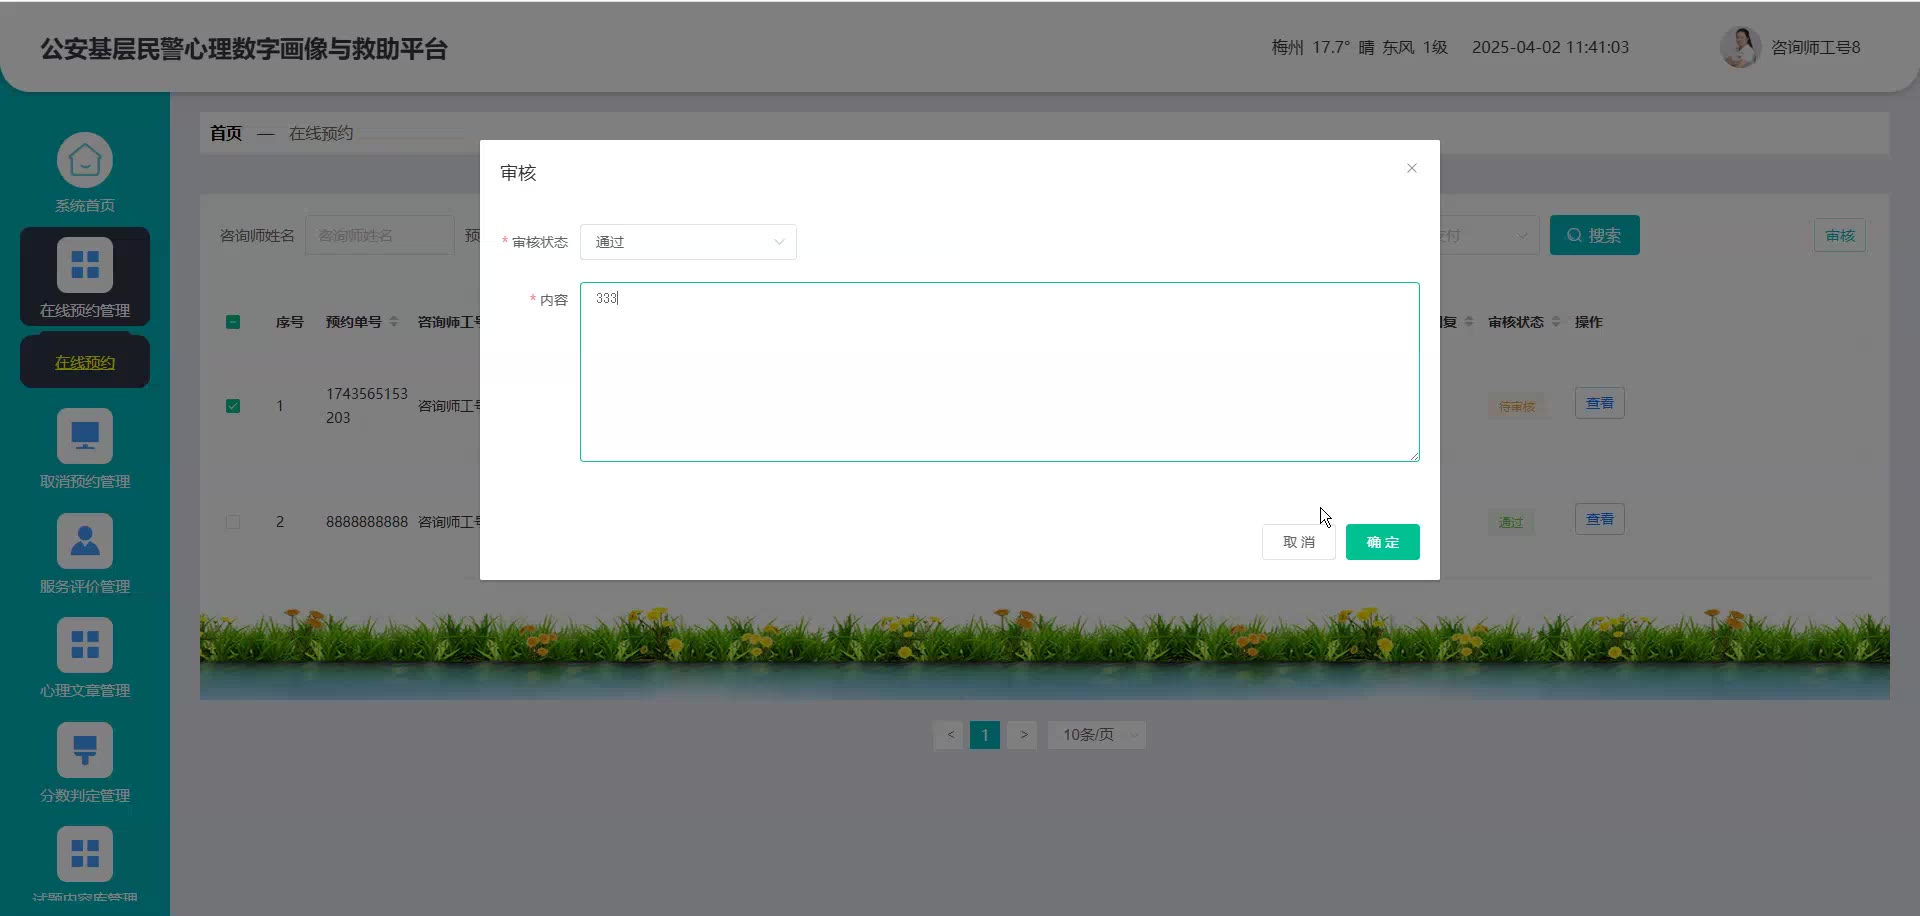Click the 审核 dialog title

pyautogui.click(x=518, y=173)
